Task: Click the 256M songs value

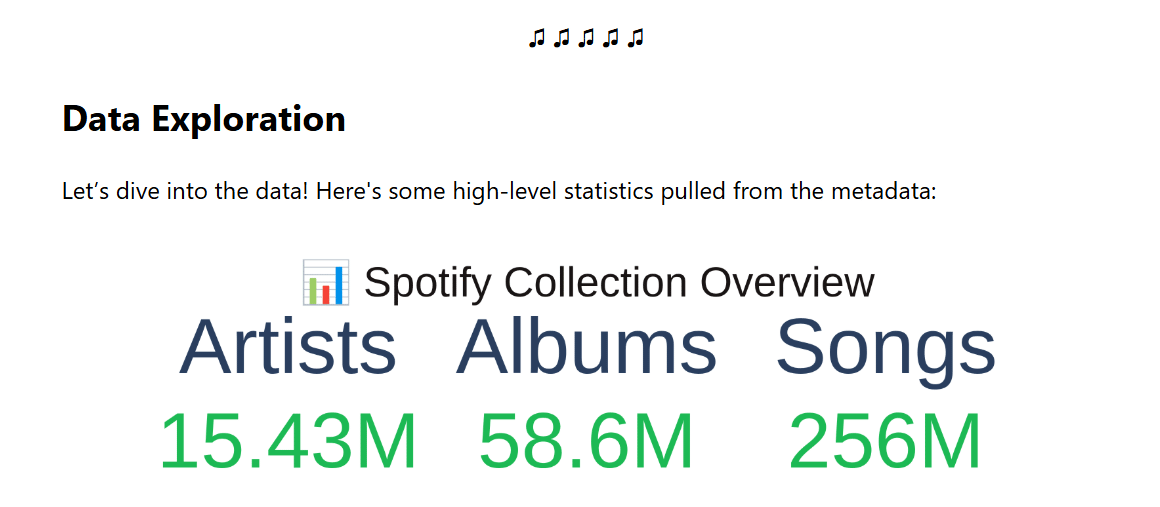Action: click(886, 442)
